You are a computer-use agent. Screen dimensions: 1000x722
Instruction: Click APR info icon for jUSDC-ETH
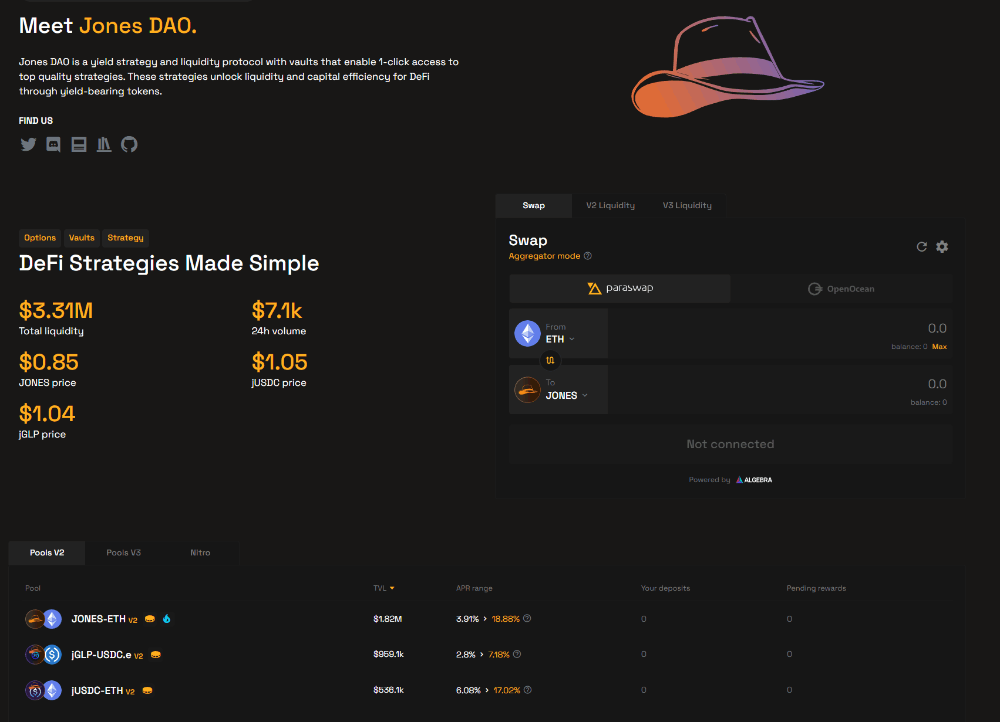click(x=528, y=689)
